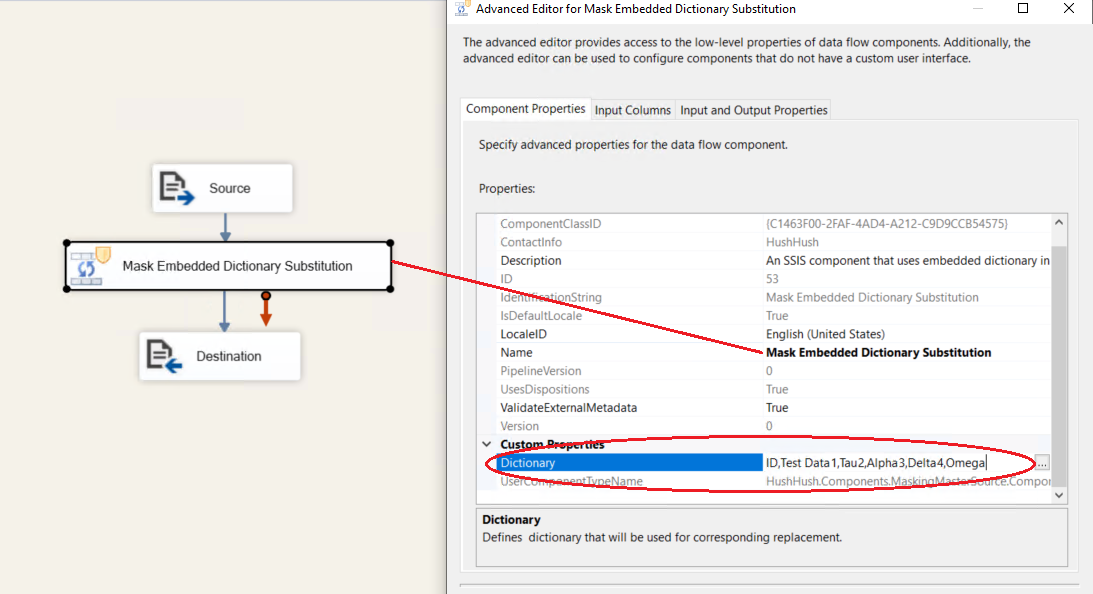This screenshot has width=1093, height=594.
Task: Select the blue arrow from Source to Mask
Action: [226, 226]
